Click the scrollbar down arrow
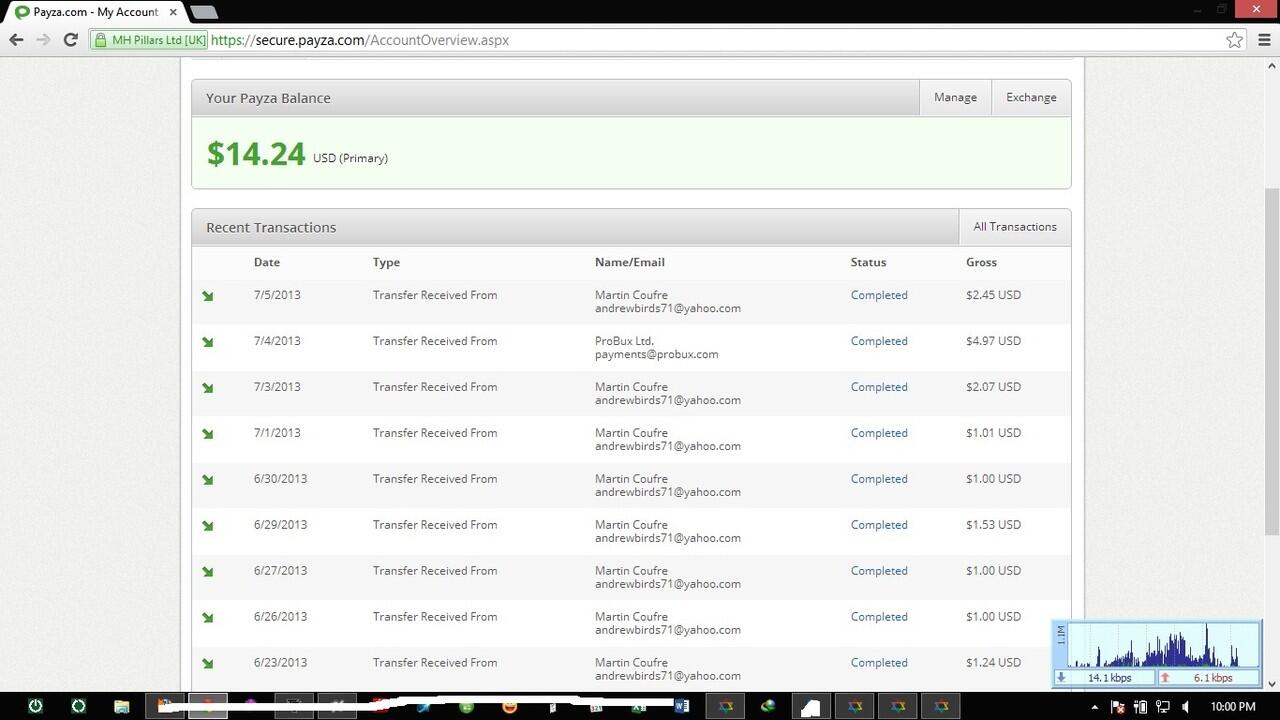Screen dimensions: 1280x720 pos(1272,684)
